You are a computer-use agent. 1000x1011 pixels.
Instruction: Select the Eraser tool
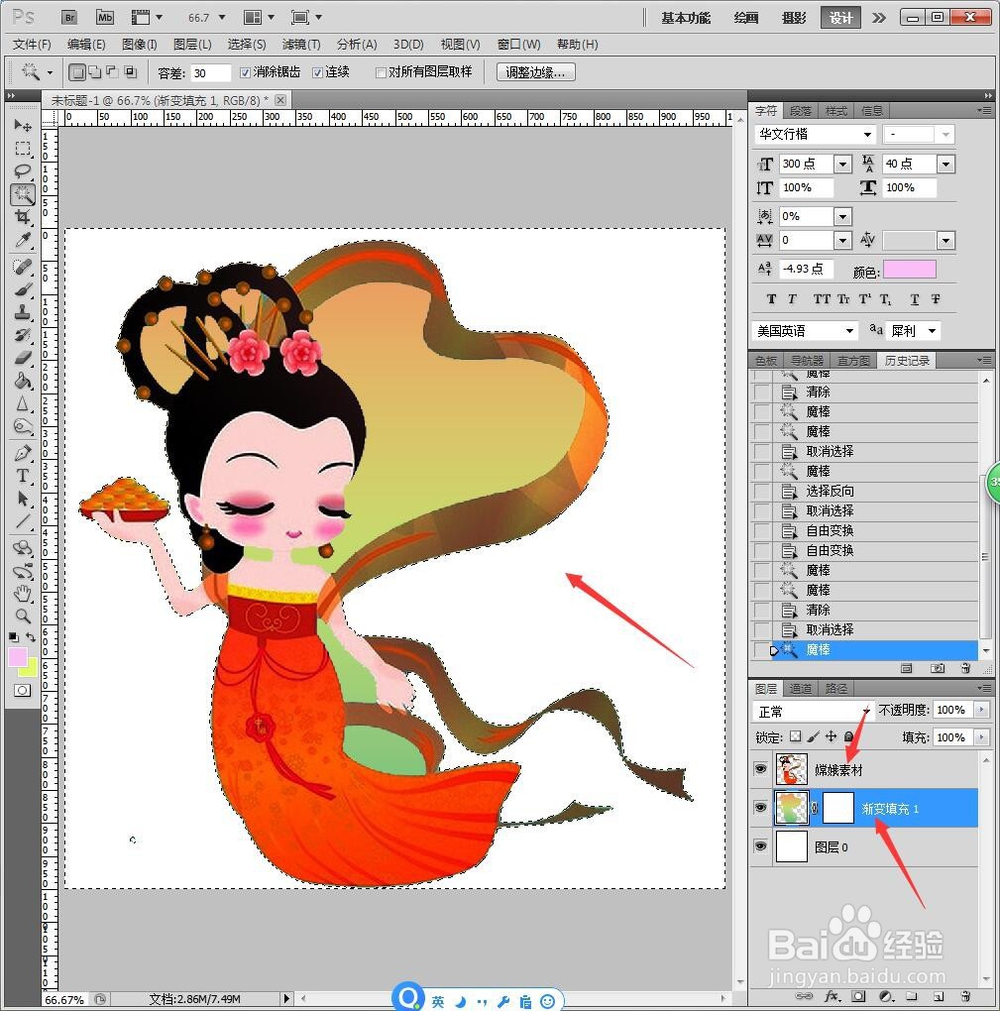click(23, 357)
